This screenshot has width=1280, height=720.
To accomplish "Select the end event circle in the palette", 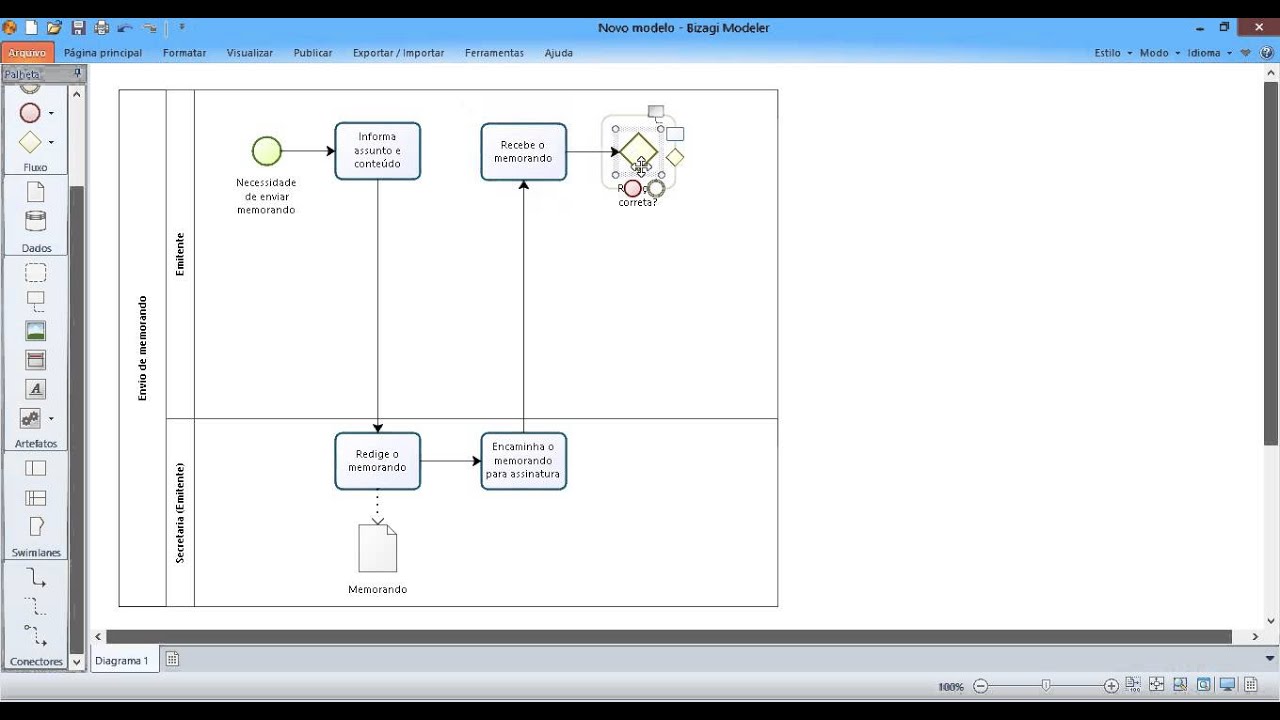I will pos(30,113).
